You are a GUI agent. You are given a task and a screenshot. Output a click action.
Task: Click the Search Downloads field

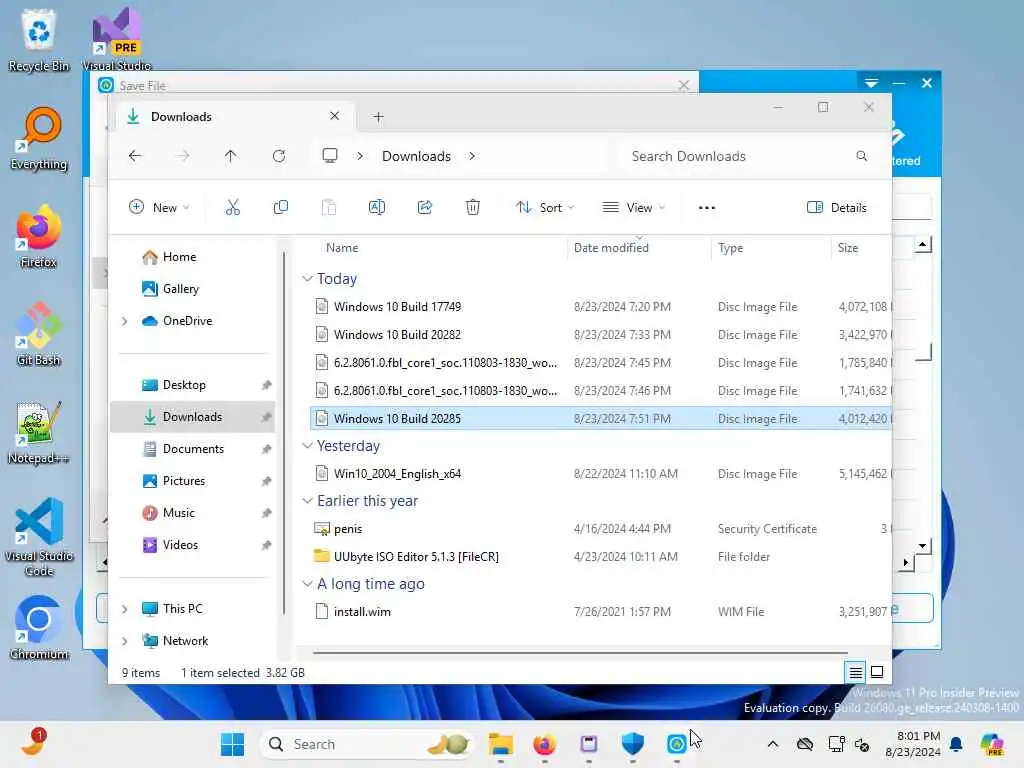[748, 156]
